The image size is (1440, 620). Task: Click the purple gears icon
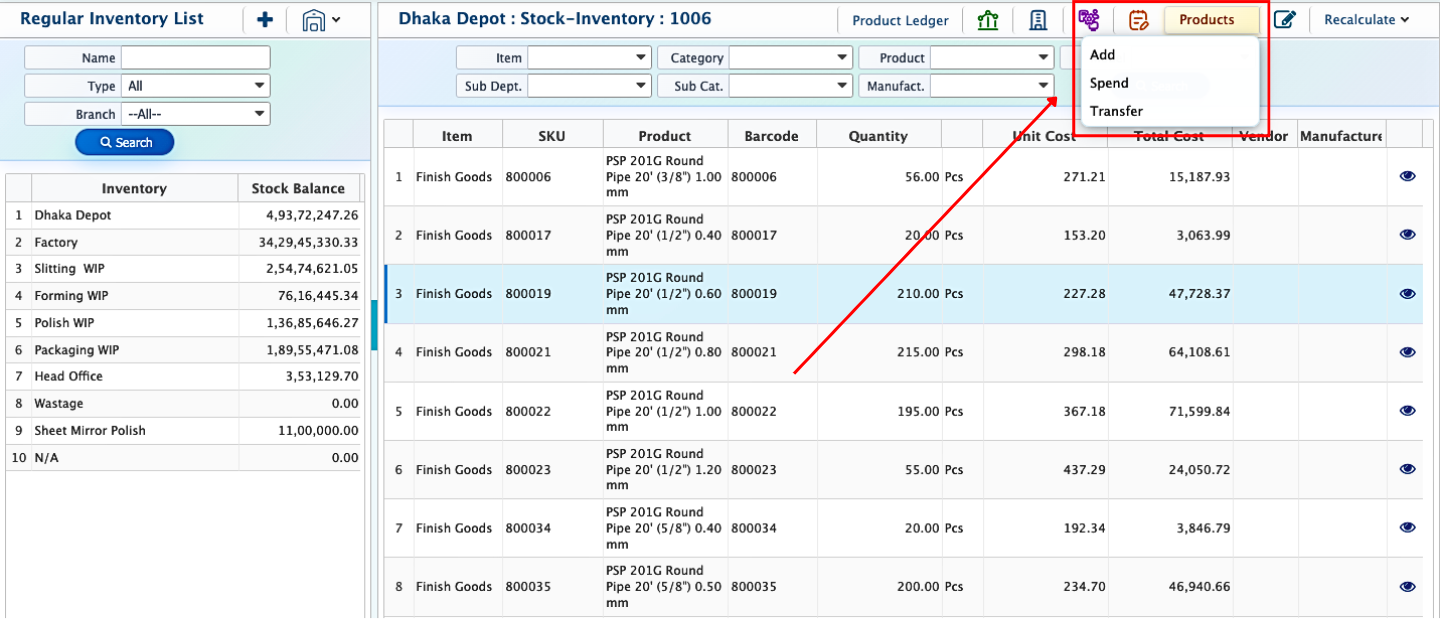[1089, 20]
